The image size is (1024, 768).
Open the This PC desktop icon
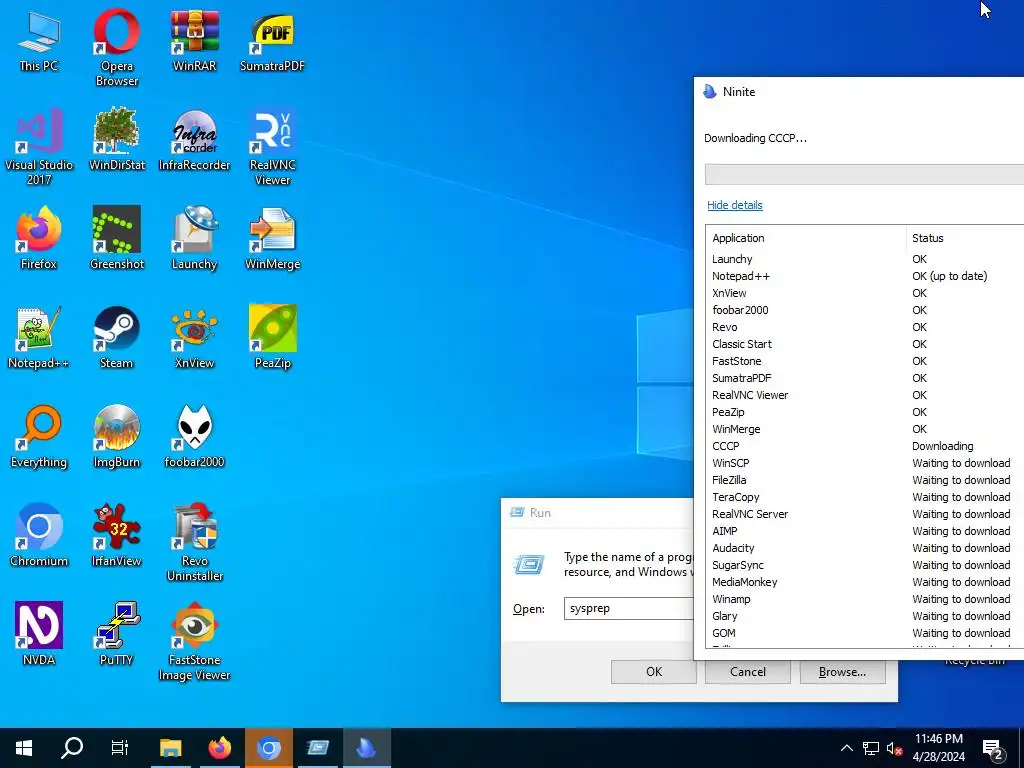tap(39, 40)
